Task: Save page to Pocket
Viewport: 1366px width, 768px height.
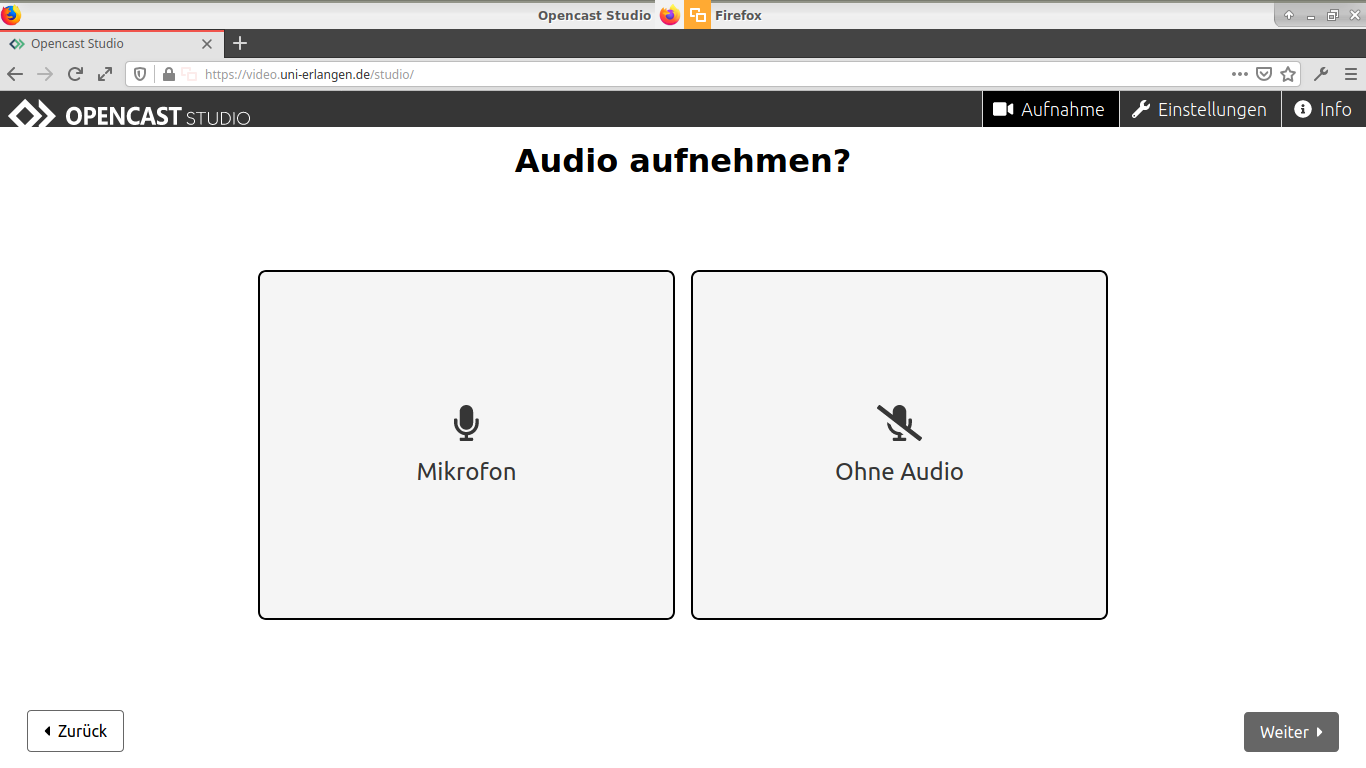Action: pyautogui.click(x=1264, y=74)
